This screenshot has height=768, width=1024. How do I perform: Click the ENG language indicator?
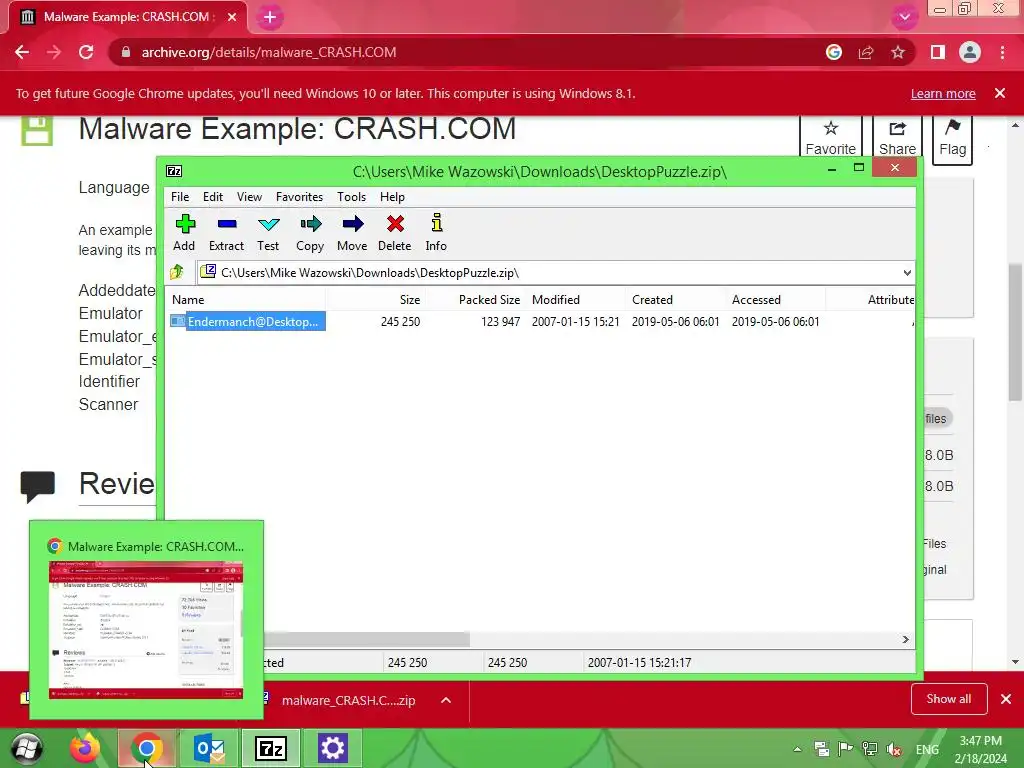click(927, 750)
